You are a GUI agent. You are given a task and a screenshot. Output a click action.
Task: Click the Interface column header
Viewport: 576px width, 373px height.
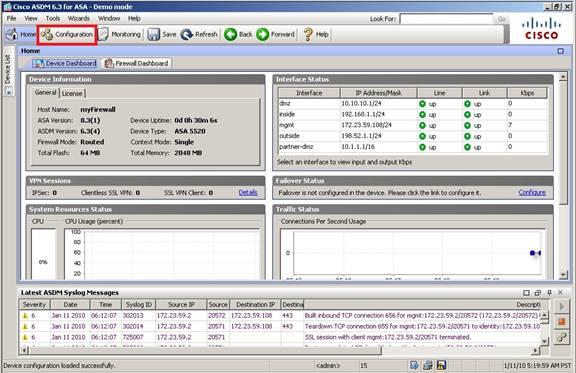click(x=309, y=93)
